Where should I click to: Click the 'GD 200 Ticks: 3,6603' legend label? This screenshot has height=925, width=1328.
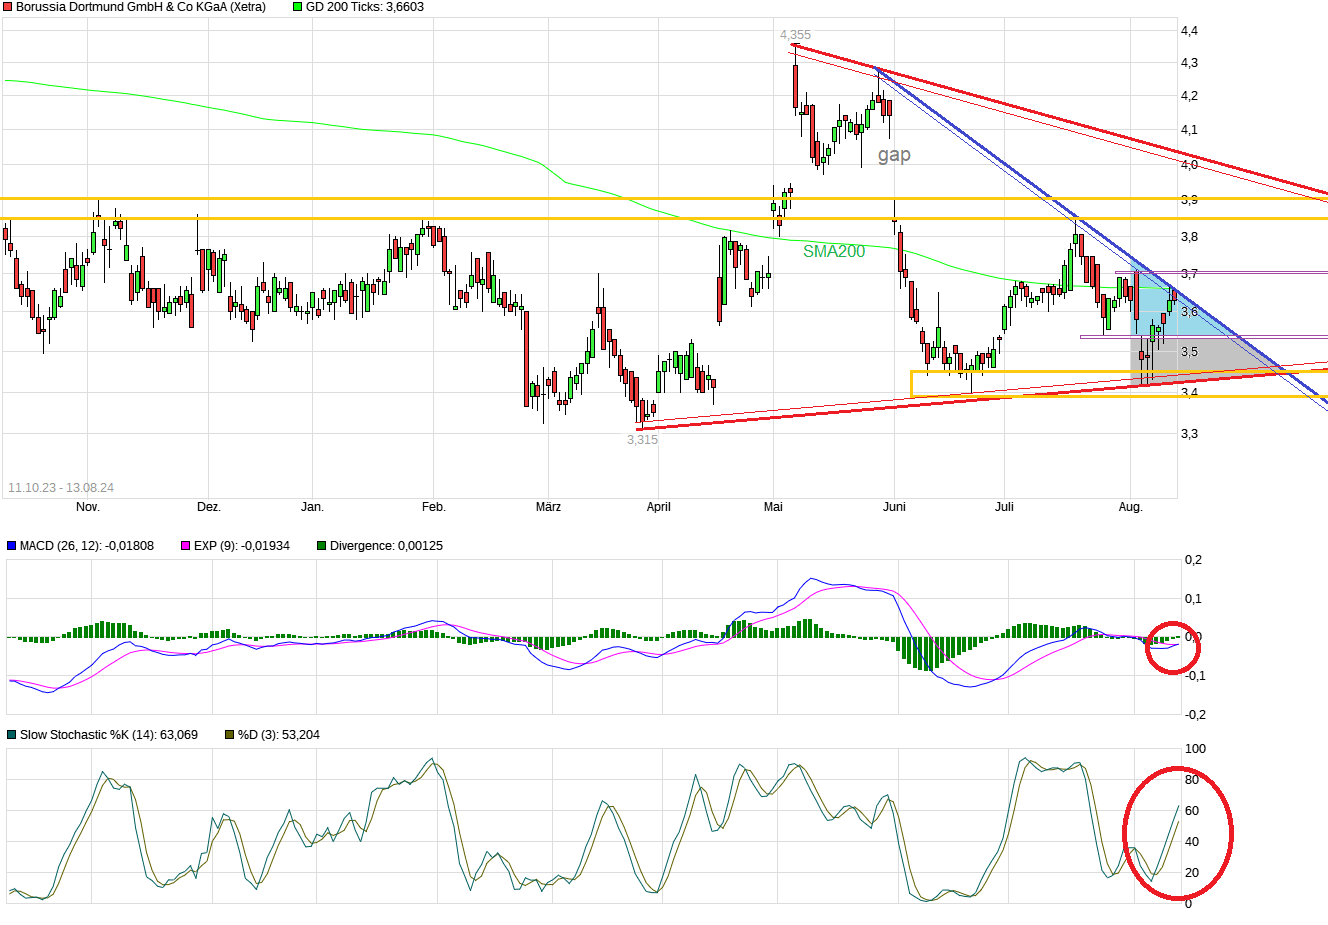(365, 7)
